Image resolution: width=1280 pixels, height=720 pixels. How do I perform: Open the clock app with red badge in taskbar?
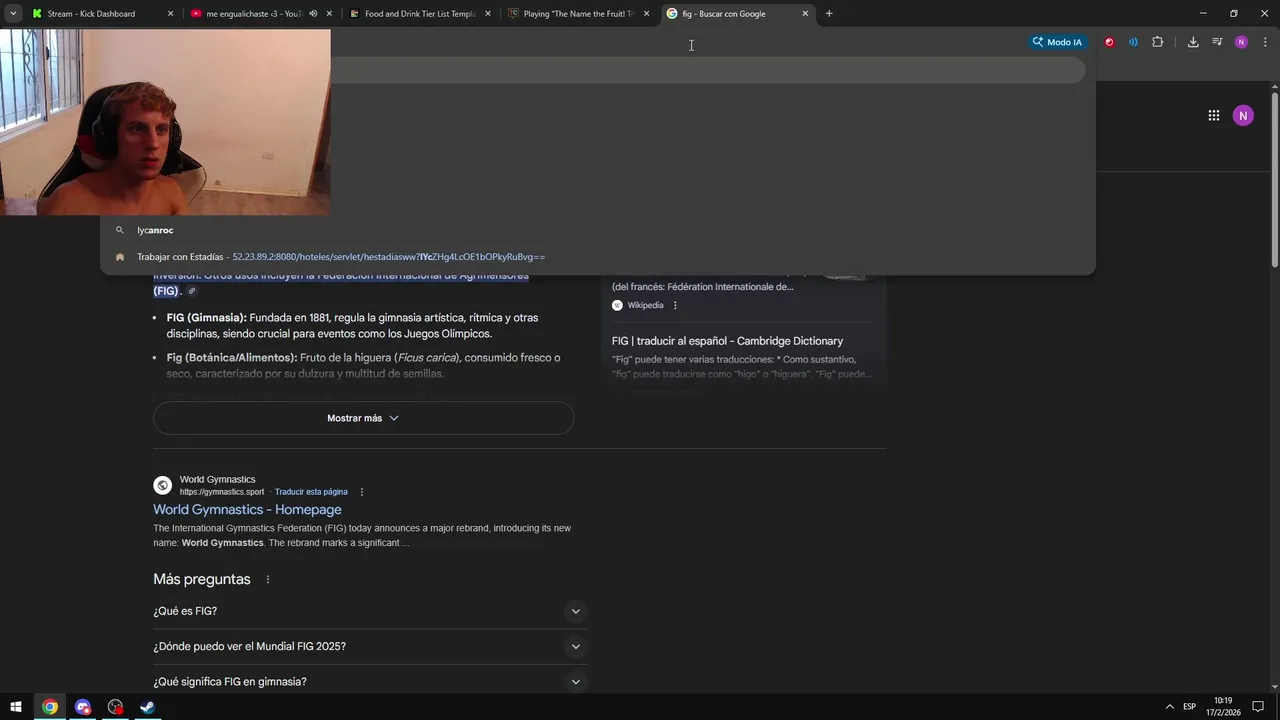(x=116, y=707)
